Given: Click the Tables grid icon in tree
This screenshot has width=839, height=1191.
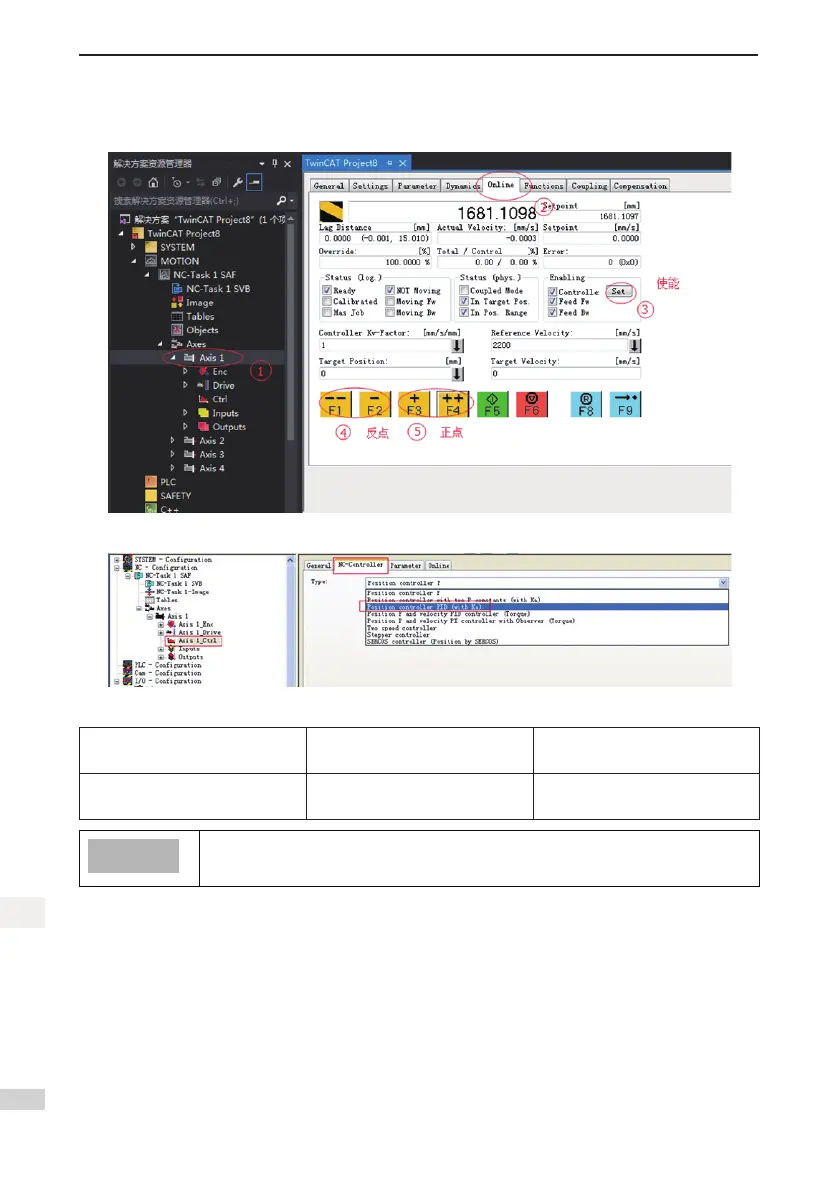Looking at the screenshot, I should (x=177, y=316).
